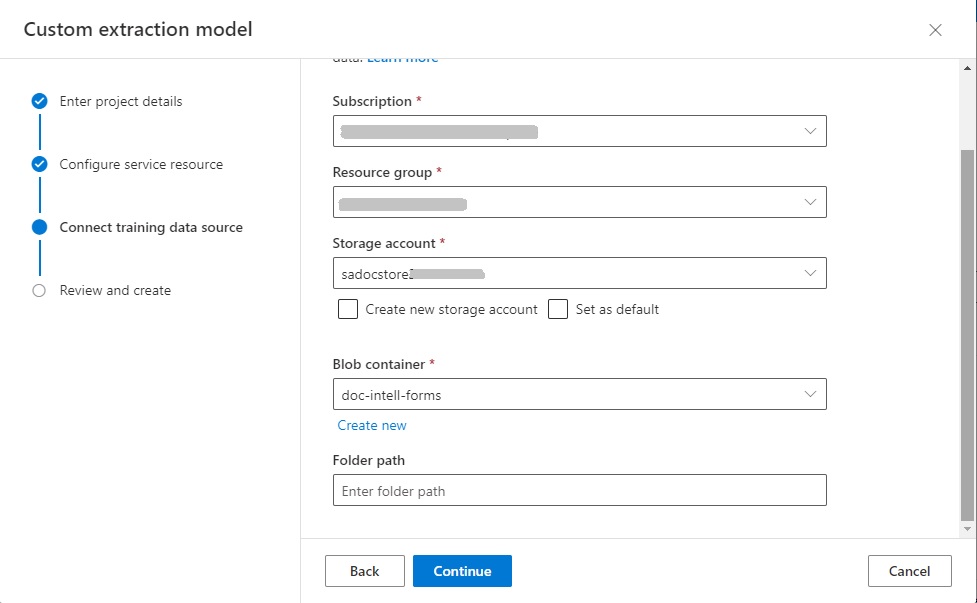
Task: Click the Create new container link
Action: tap(372, 425)
